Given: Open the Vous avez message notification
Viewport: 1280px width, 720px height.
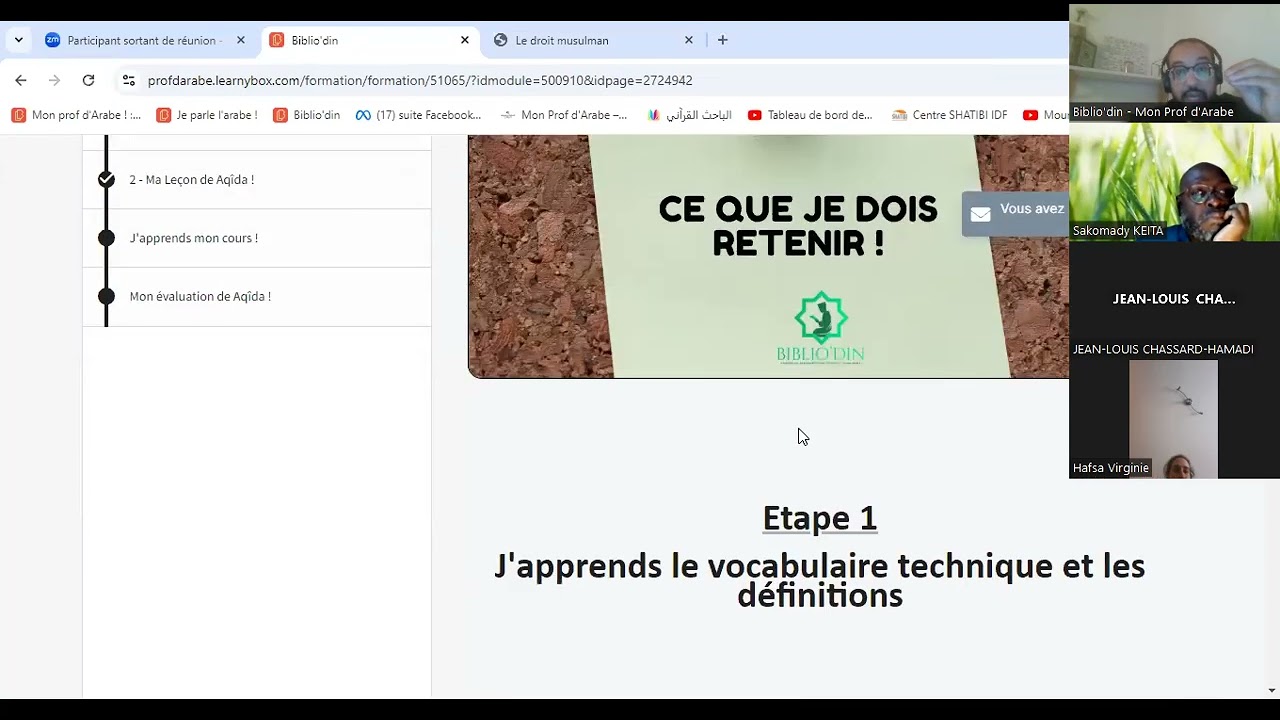Looking at the screenshot, I should pyautogui.click(x=1015, y=213).
